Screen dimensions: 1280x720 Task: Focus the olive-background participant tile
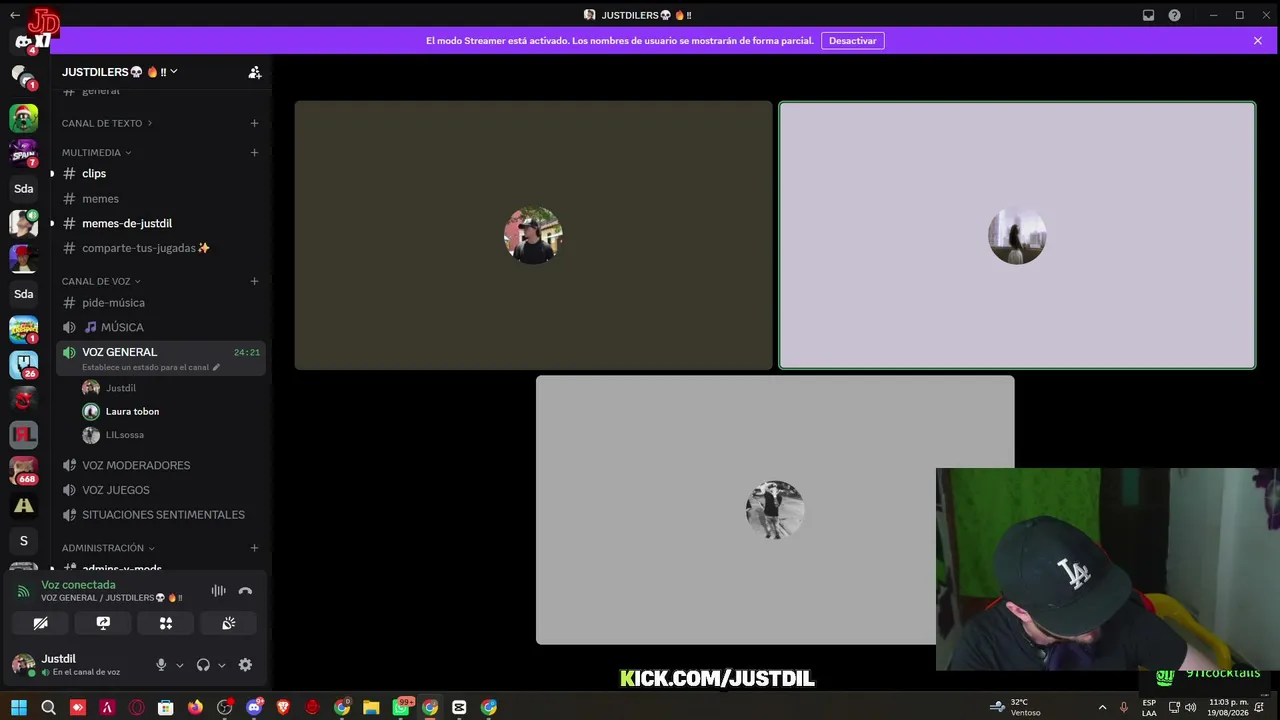click(x=533, y=235)
